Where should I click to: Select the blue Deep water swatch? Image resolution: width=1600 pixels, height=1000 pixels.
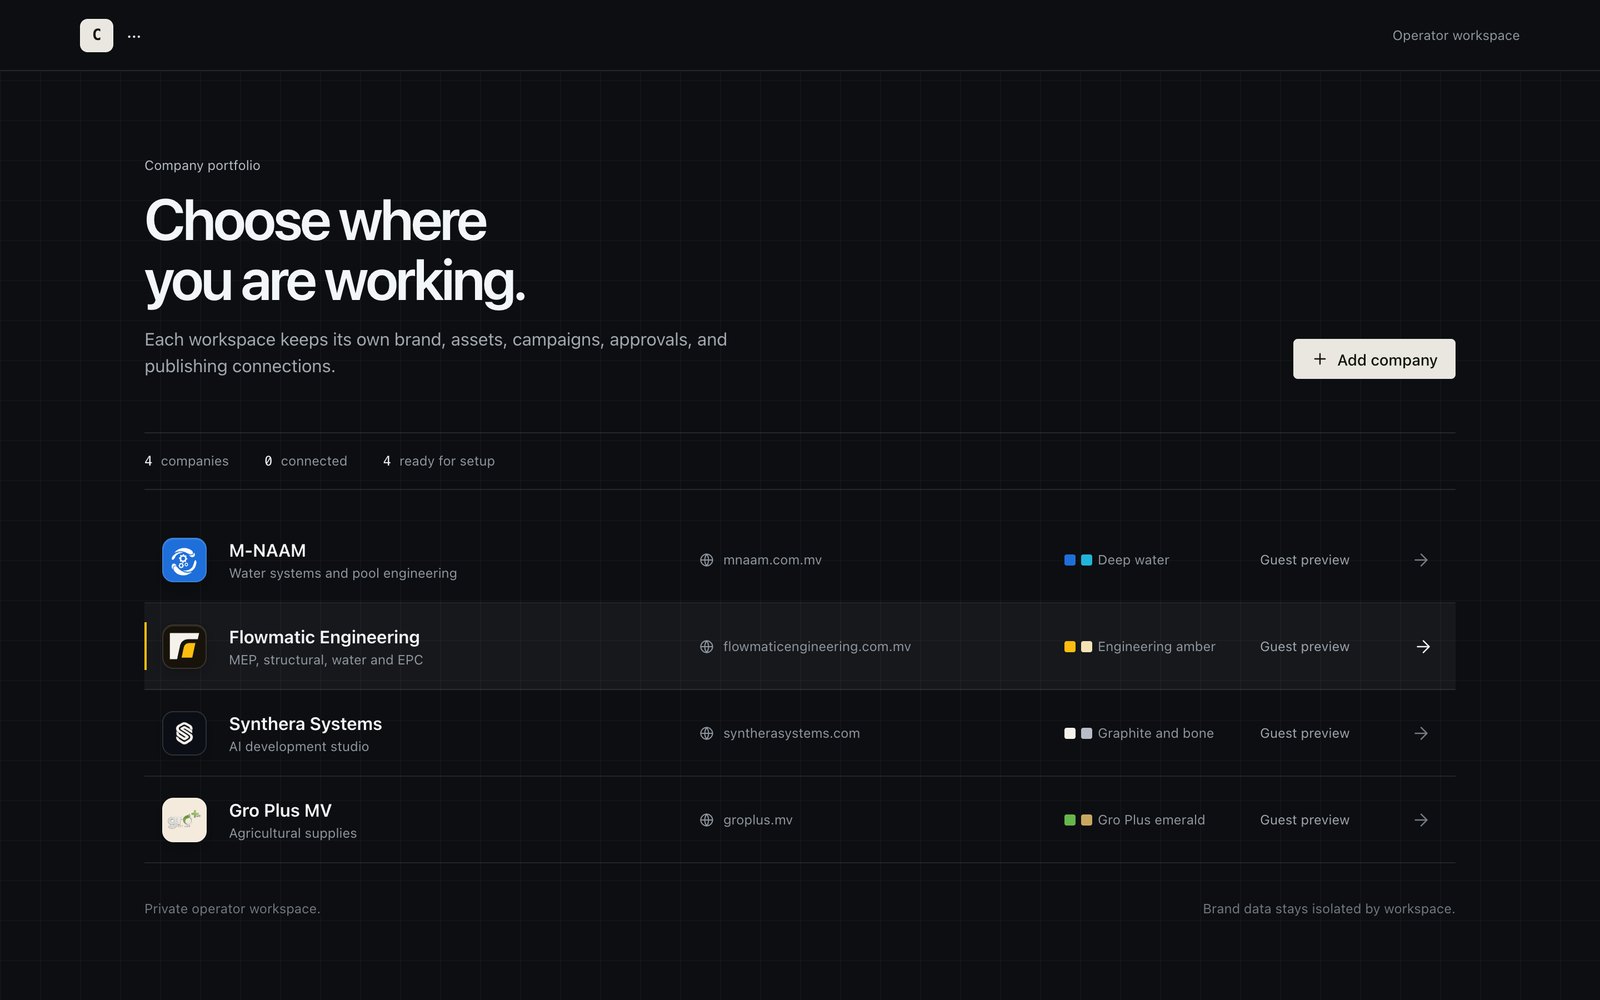pyautogui.click(x=1070, y=560)
